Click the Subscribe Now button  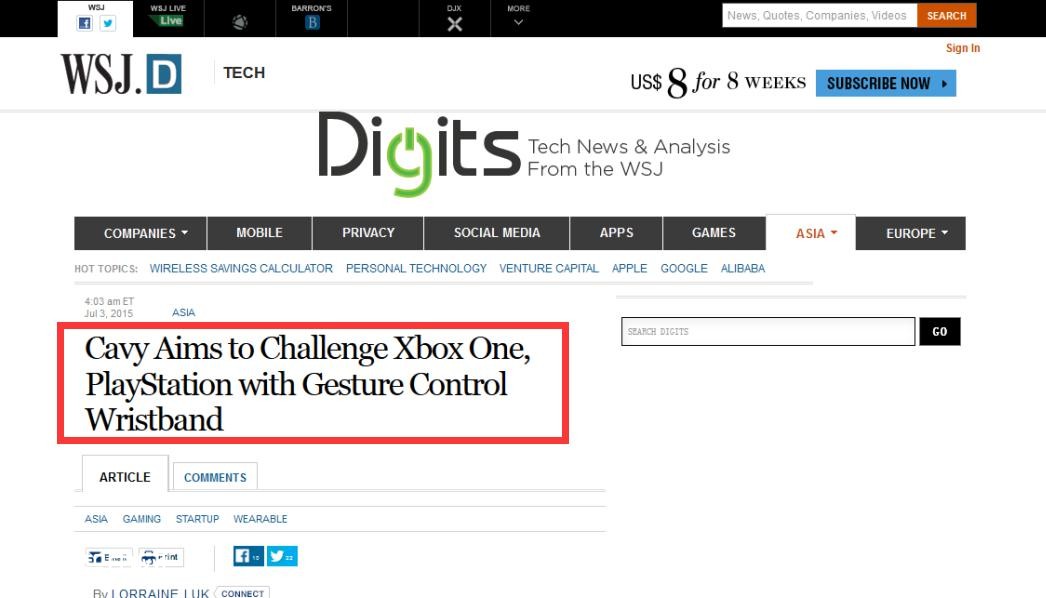(x=886, y=83)
